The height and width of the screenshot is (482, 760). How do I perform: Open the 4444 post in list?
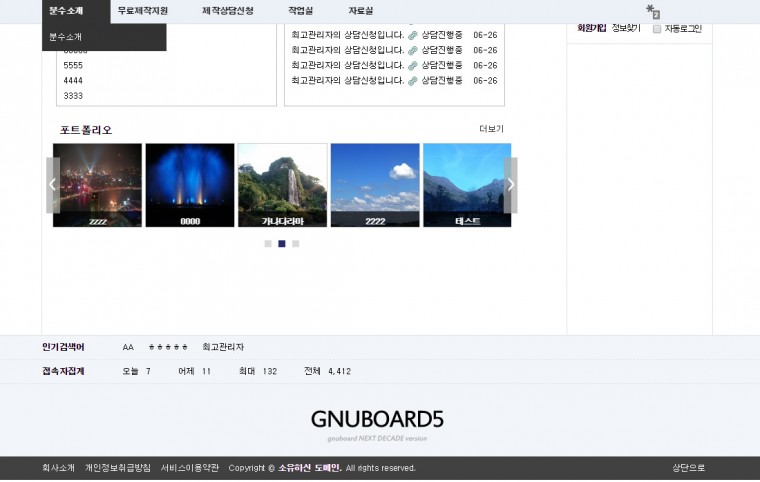point(73,80)
